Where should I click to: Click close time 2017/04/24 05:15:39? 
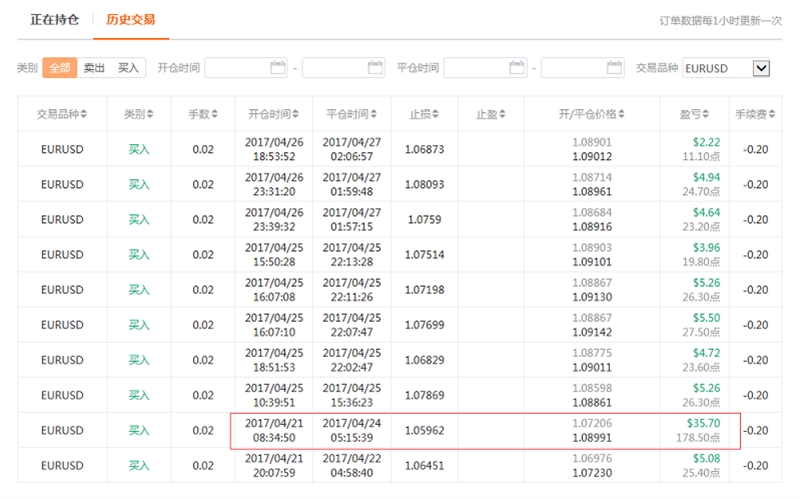coord(352,431)
